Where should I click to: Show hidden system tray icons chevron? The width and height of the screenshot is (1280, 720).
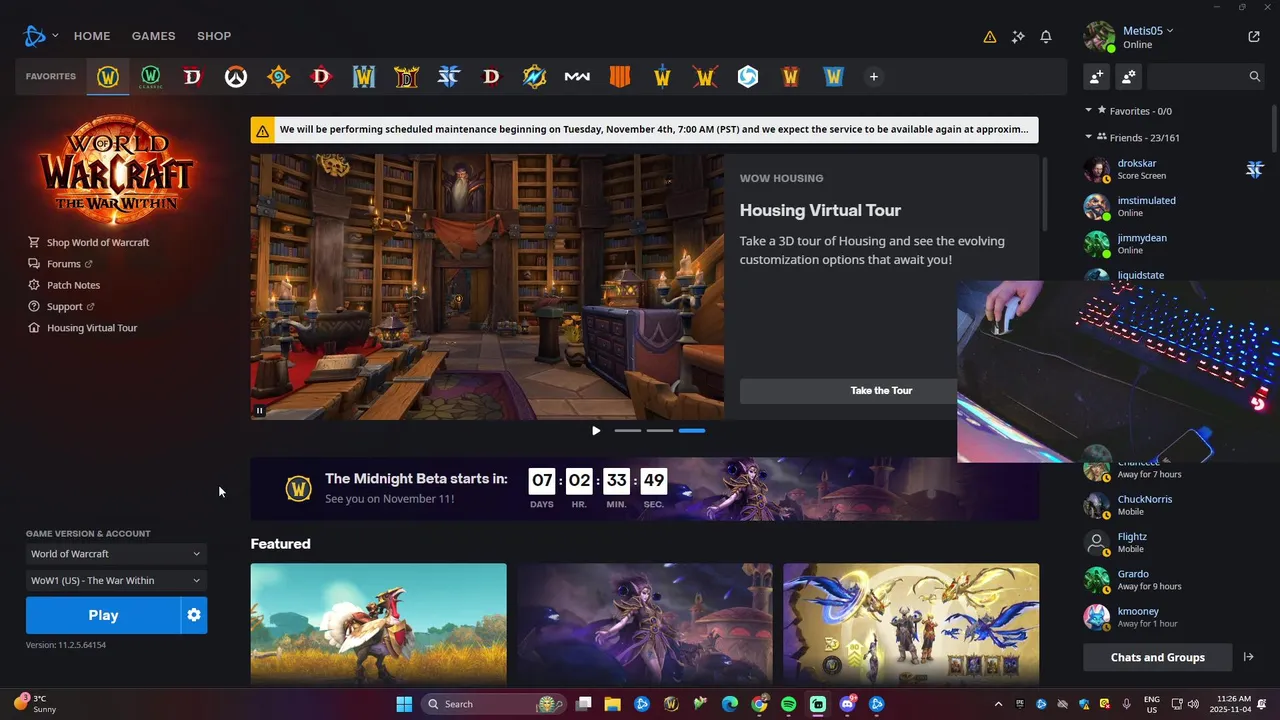(x=997, y=704)
